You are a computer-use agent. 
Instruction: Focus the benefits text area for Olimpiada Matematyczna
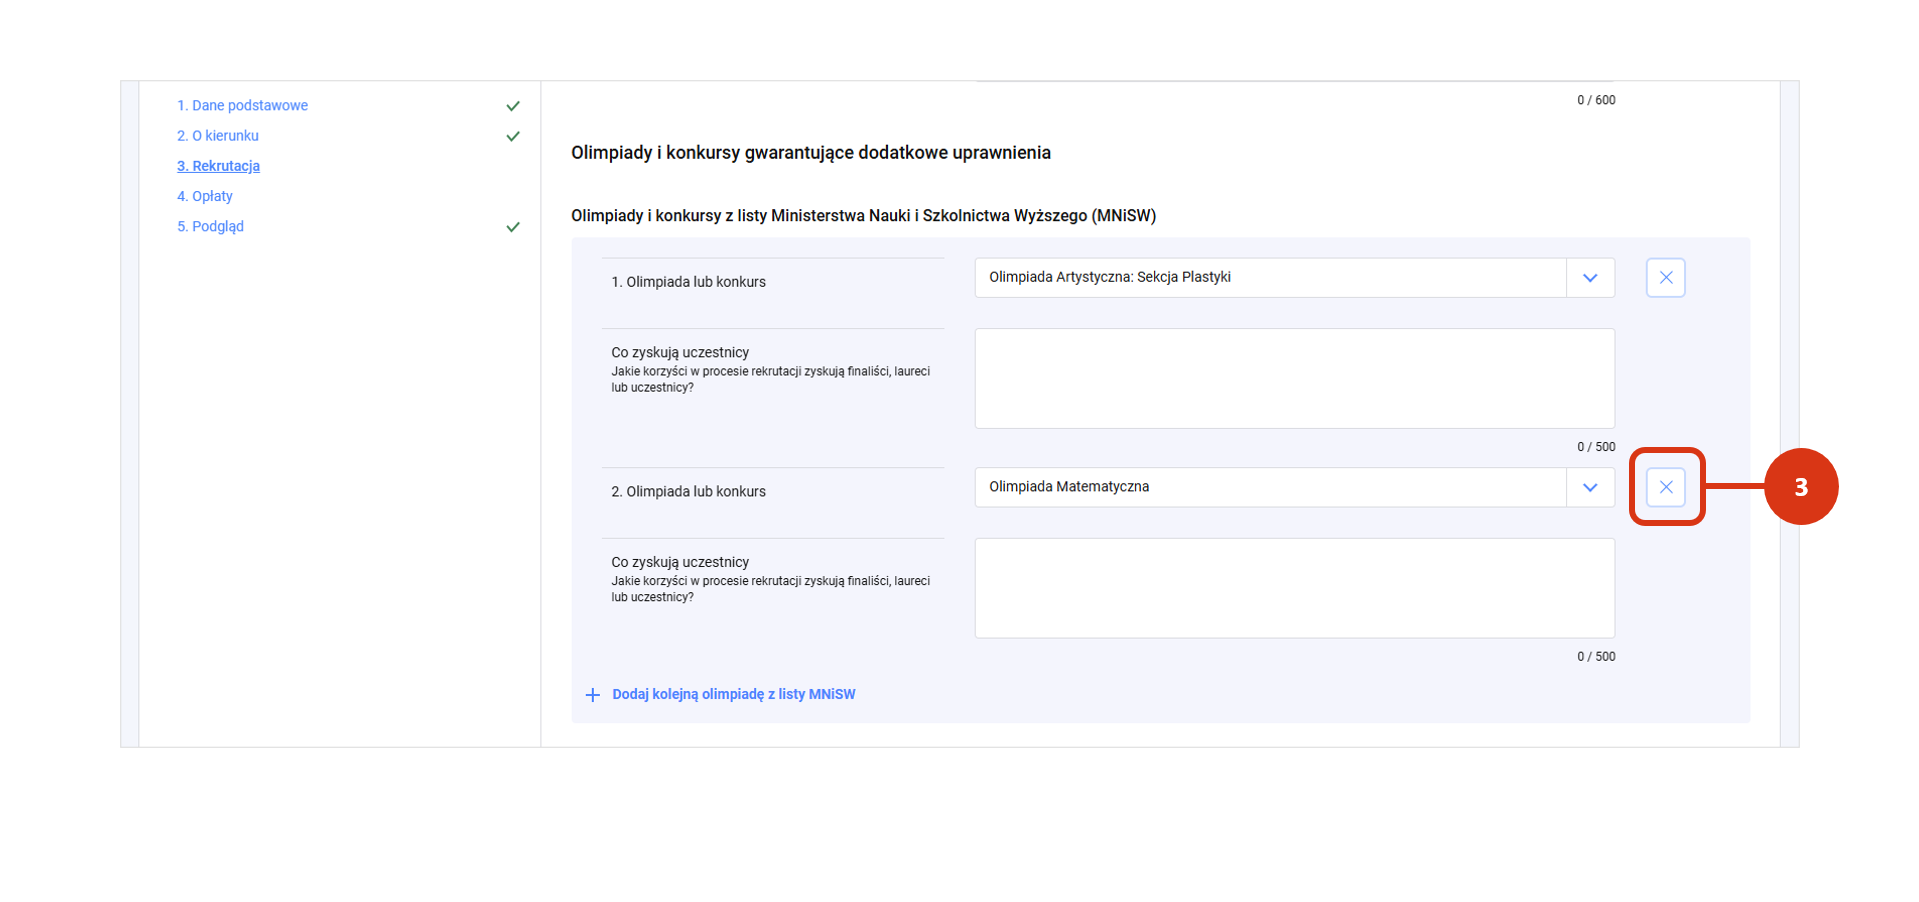1294,588
